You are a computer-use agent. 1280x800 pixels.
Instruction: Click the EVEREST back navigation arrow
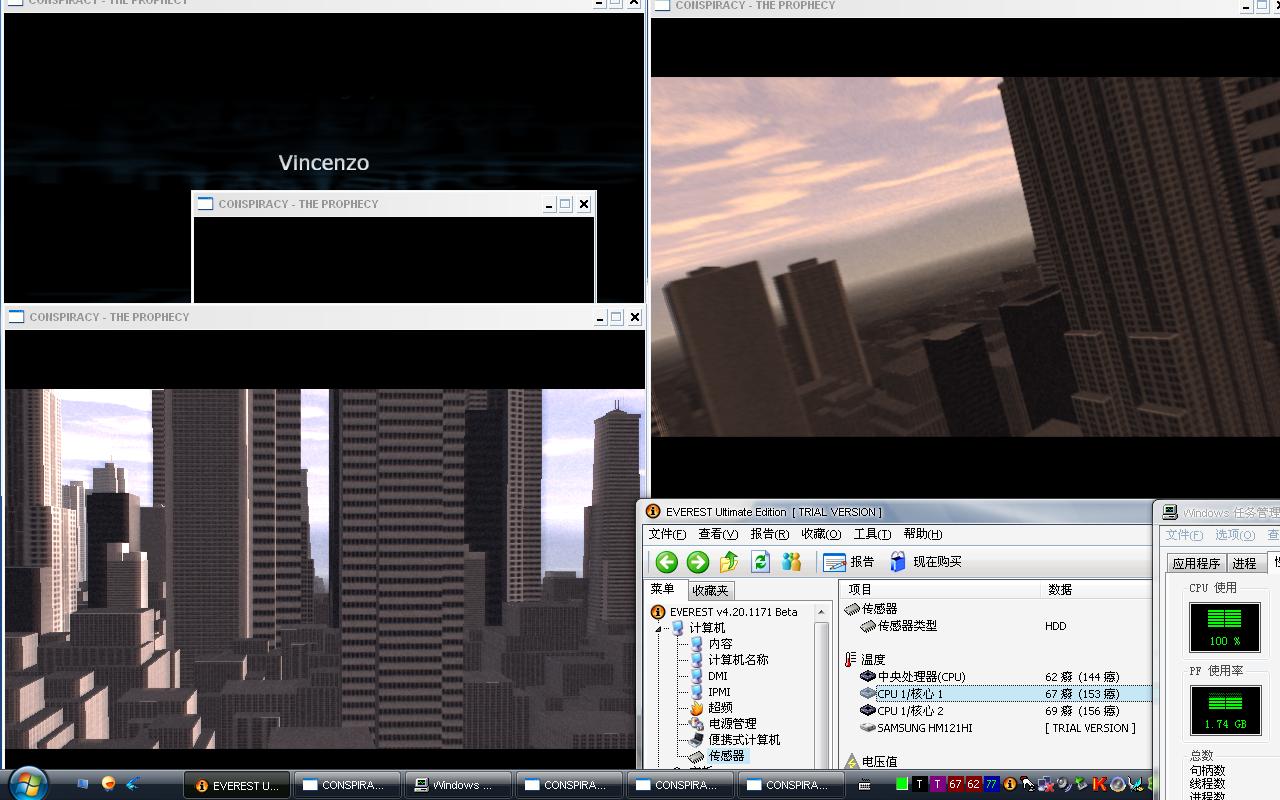pos(667,562)
